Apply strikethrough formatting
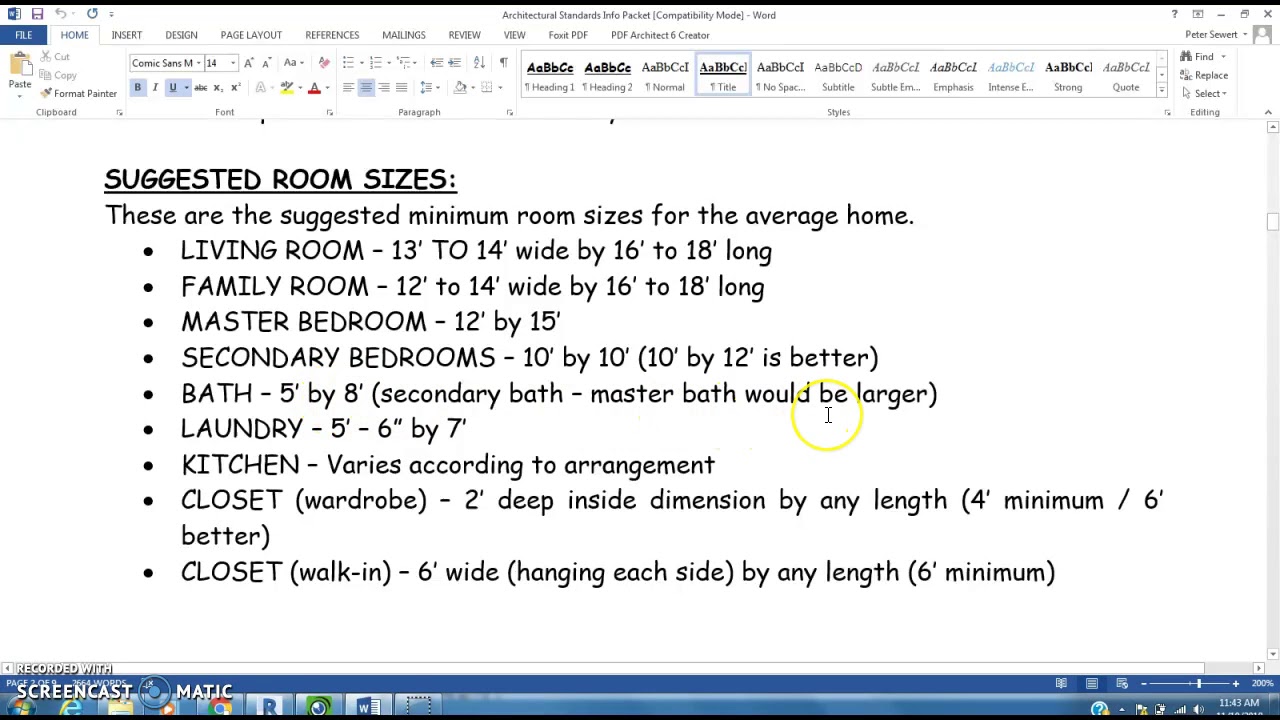 (x=200, y=88)
